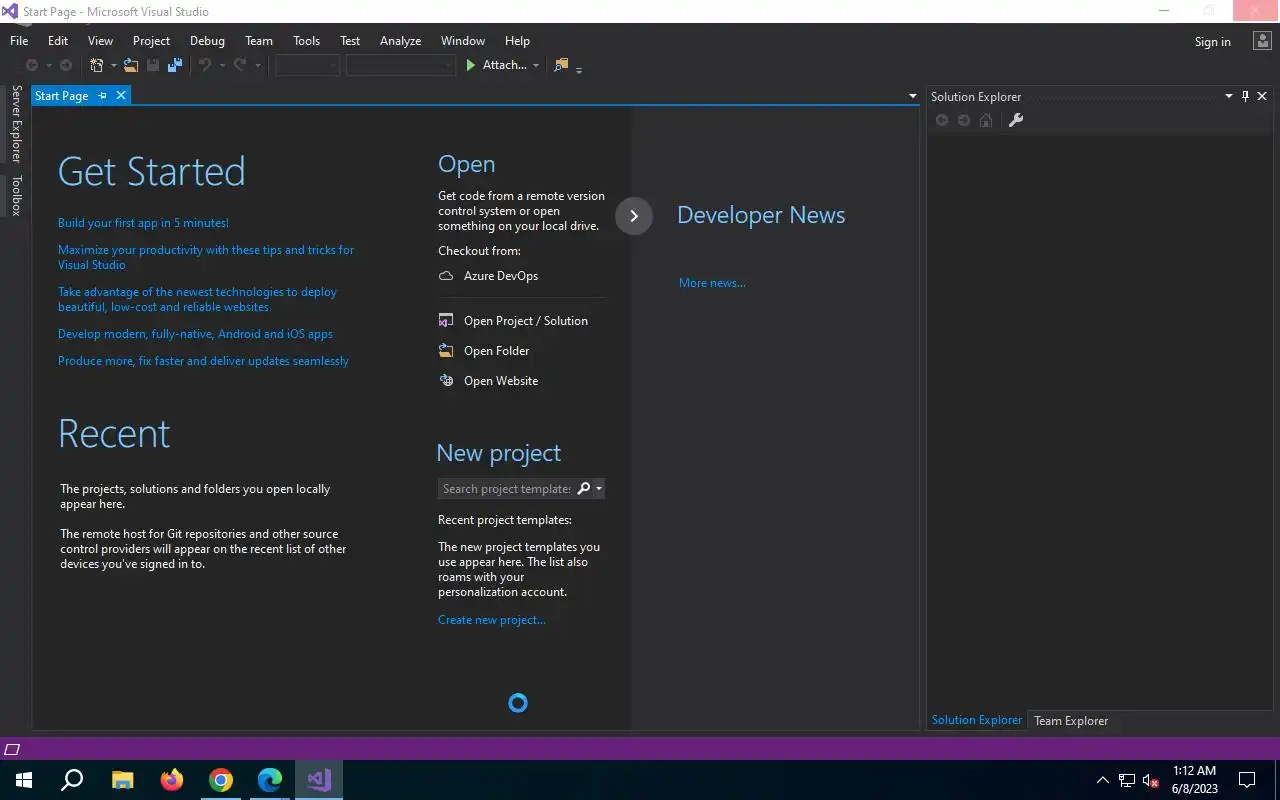
Task: Click the Navigate Backward arrow in toolbar
Action: pos(32,65)
